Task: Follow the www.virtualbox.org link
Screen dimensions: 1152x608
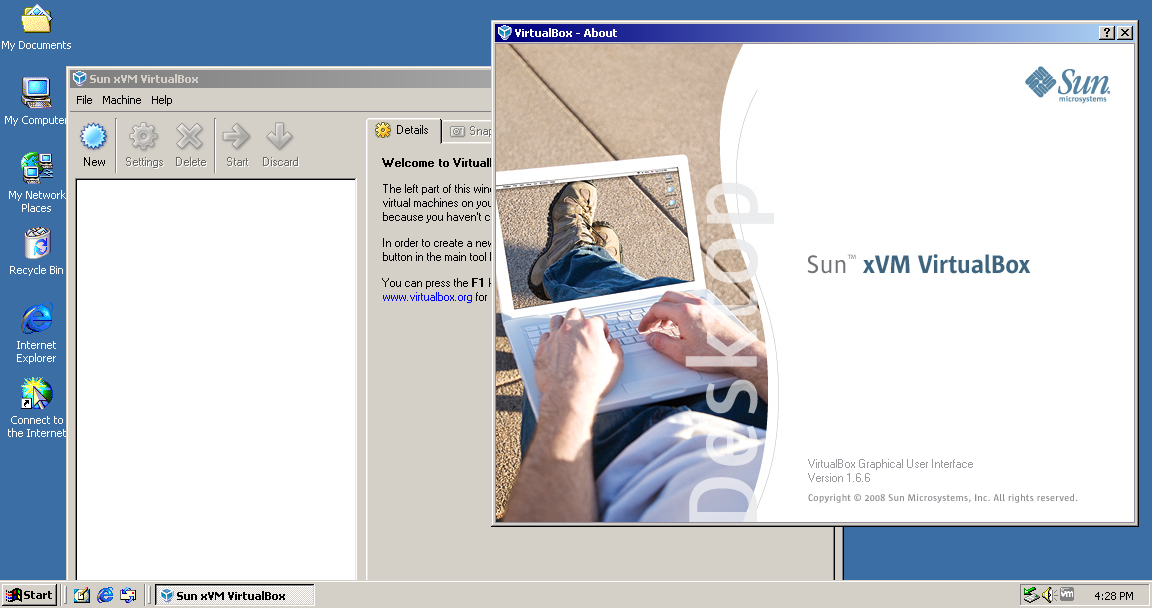Action: tap(427, 297)
